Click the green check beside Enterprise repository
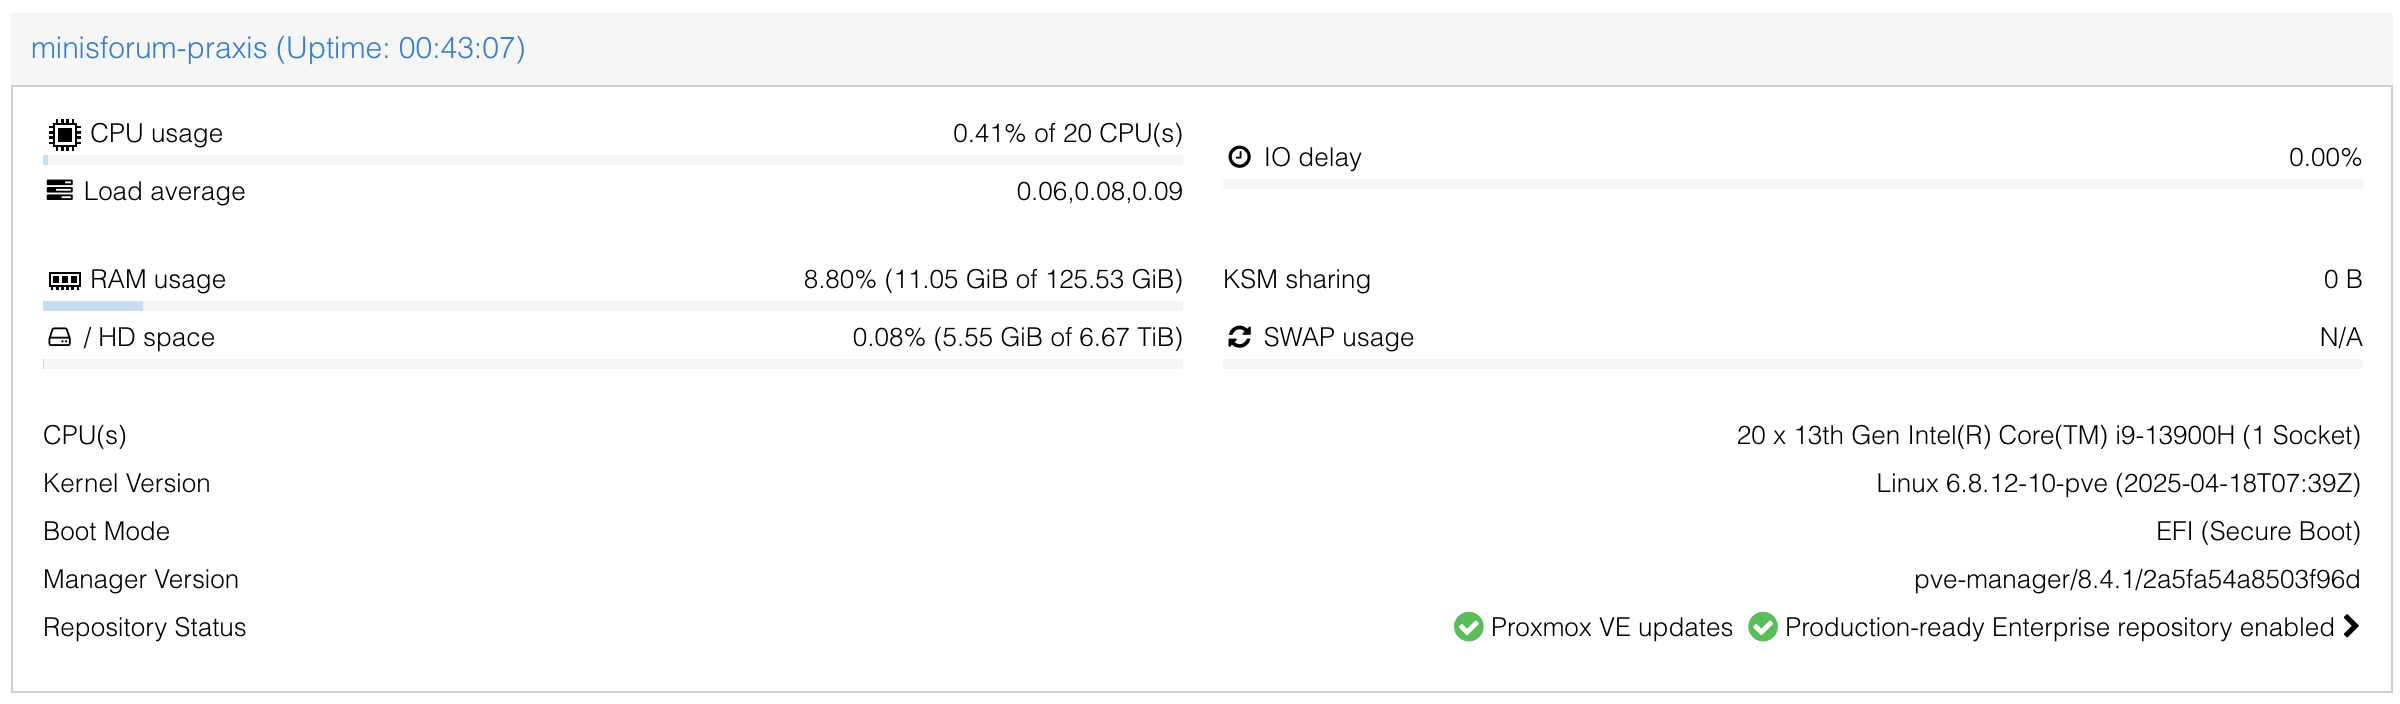This screenshot has width=2400, height=704. (1762, 627)
